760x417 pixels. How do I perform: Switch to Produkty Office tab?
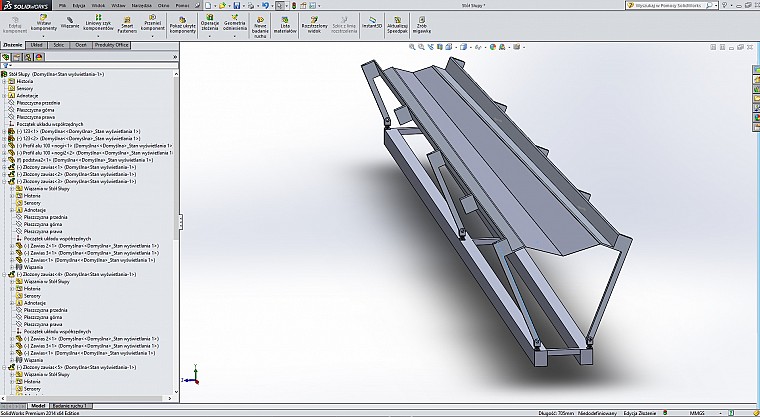click(111, 45)
